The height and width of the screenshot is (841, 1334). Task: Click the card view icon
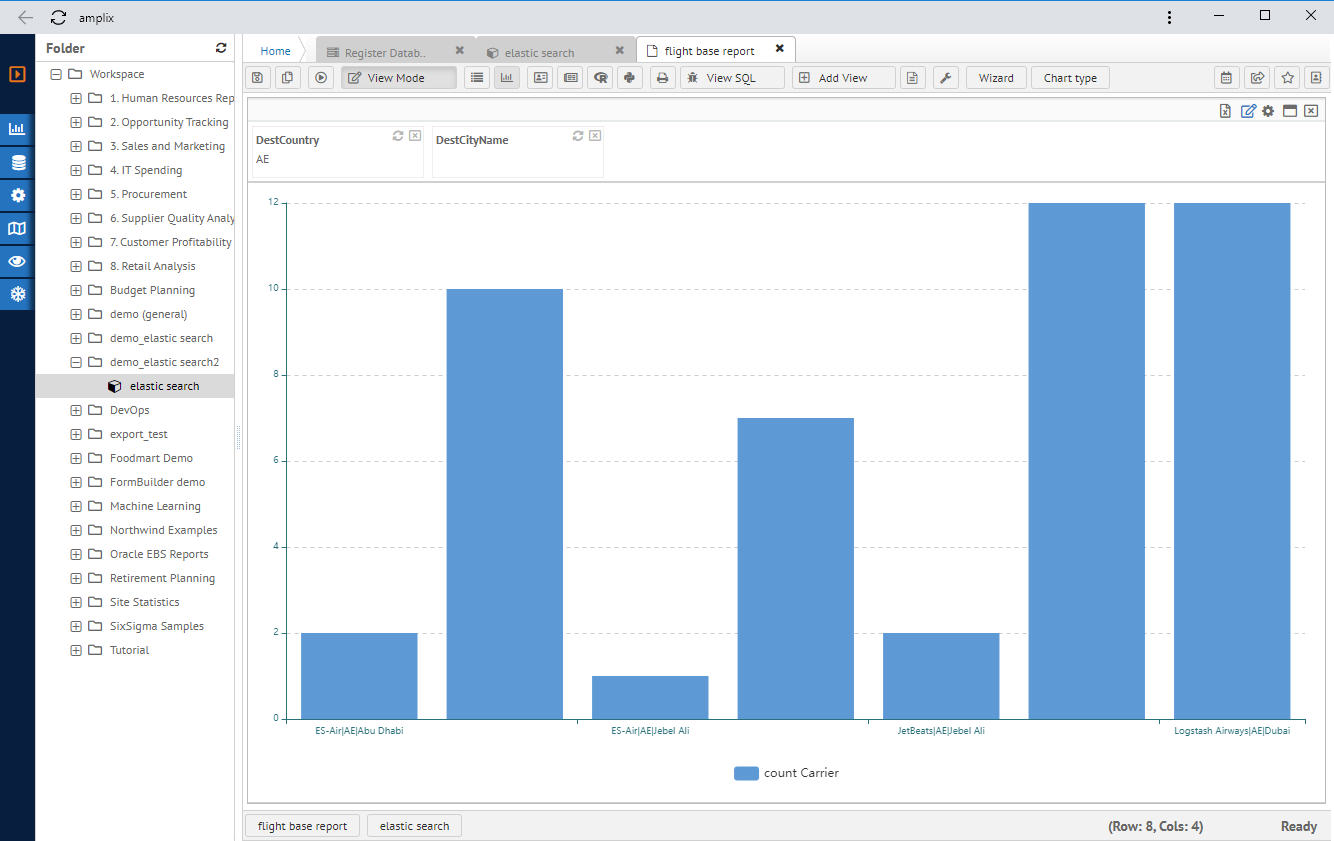click(x=540, y=78)
